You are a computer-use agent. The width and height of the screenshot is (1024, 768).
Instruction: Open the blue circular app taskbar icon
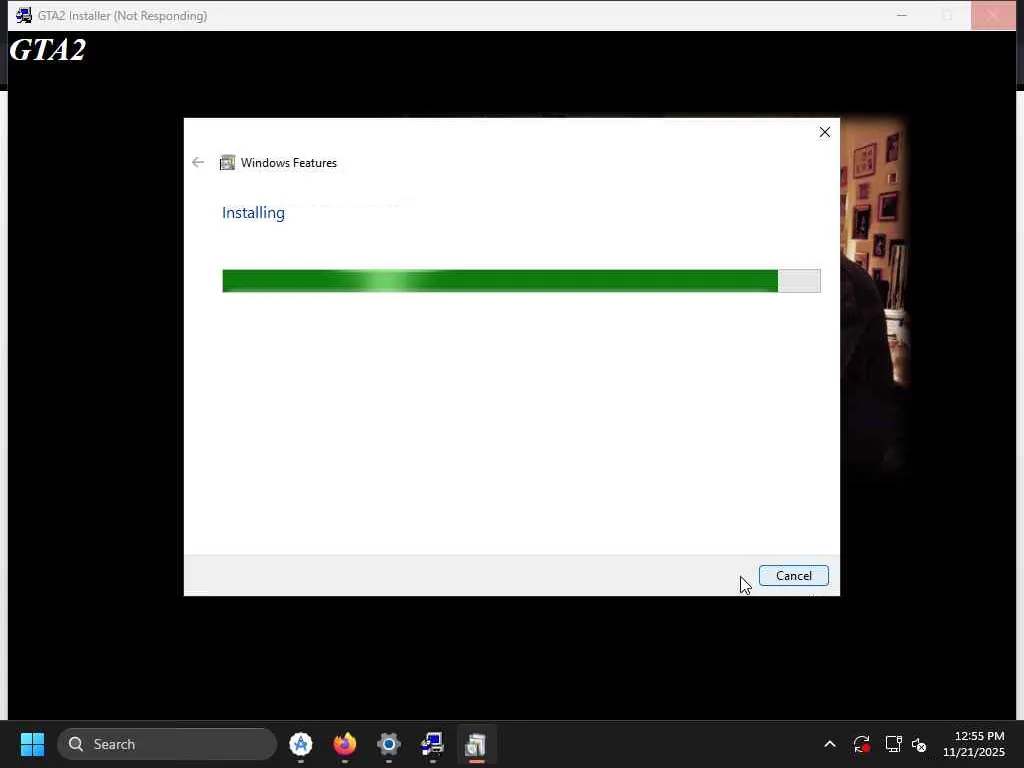300,744
